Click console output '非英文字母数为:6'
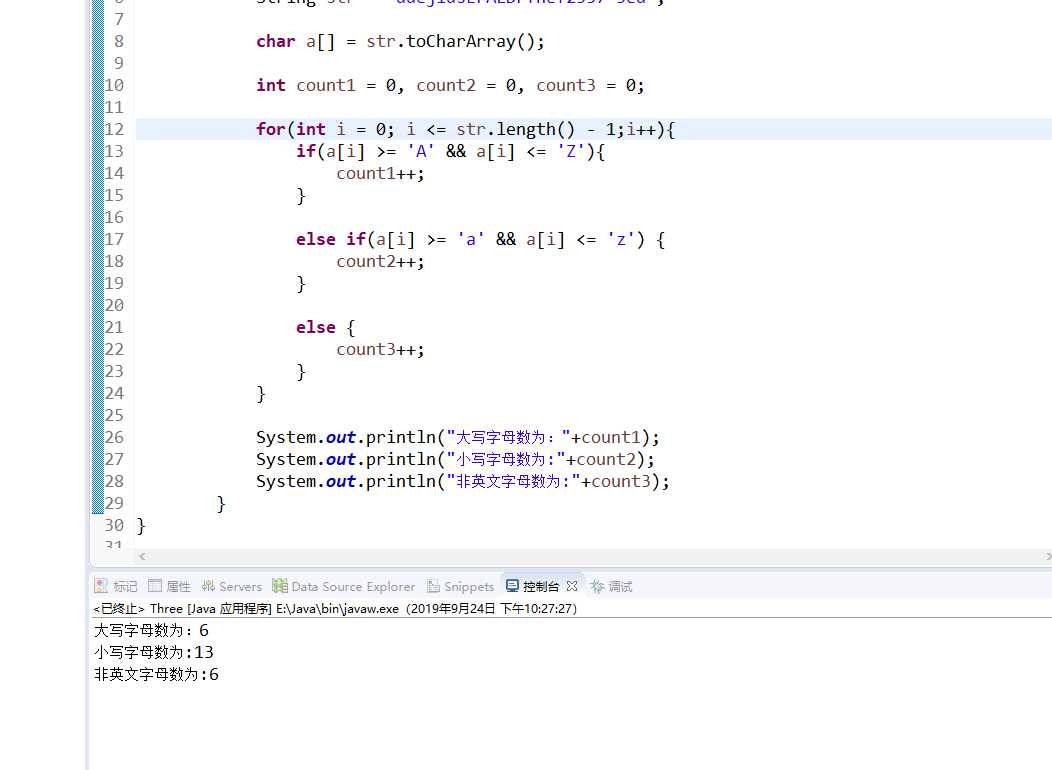 point(156,675)
